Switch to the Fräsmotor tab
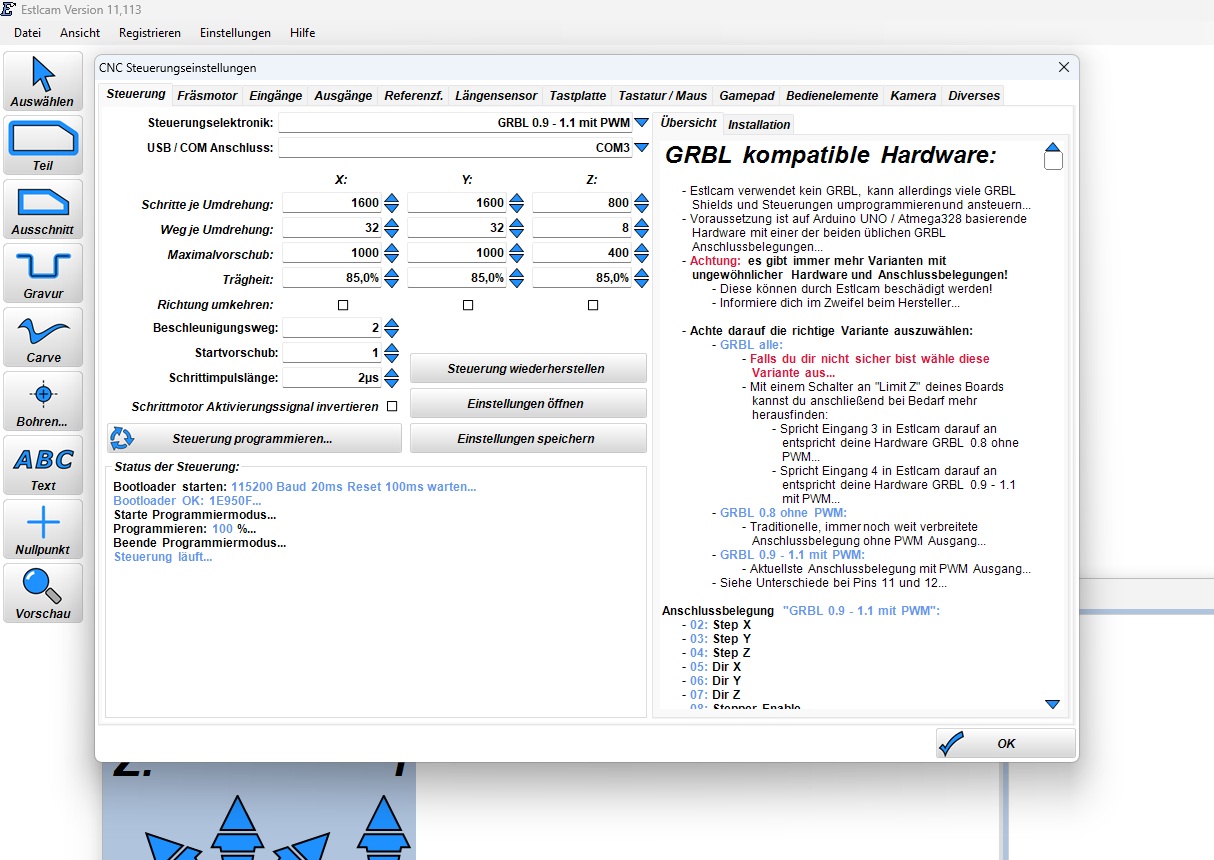This screenshot has width=1214, height=860. click(x=207, y=96)
